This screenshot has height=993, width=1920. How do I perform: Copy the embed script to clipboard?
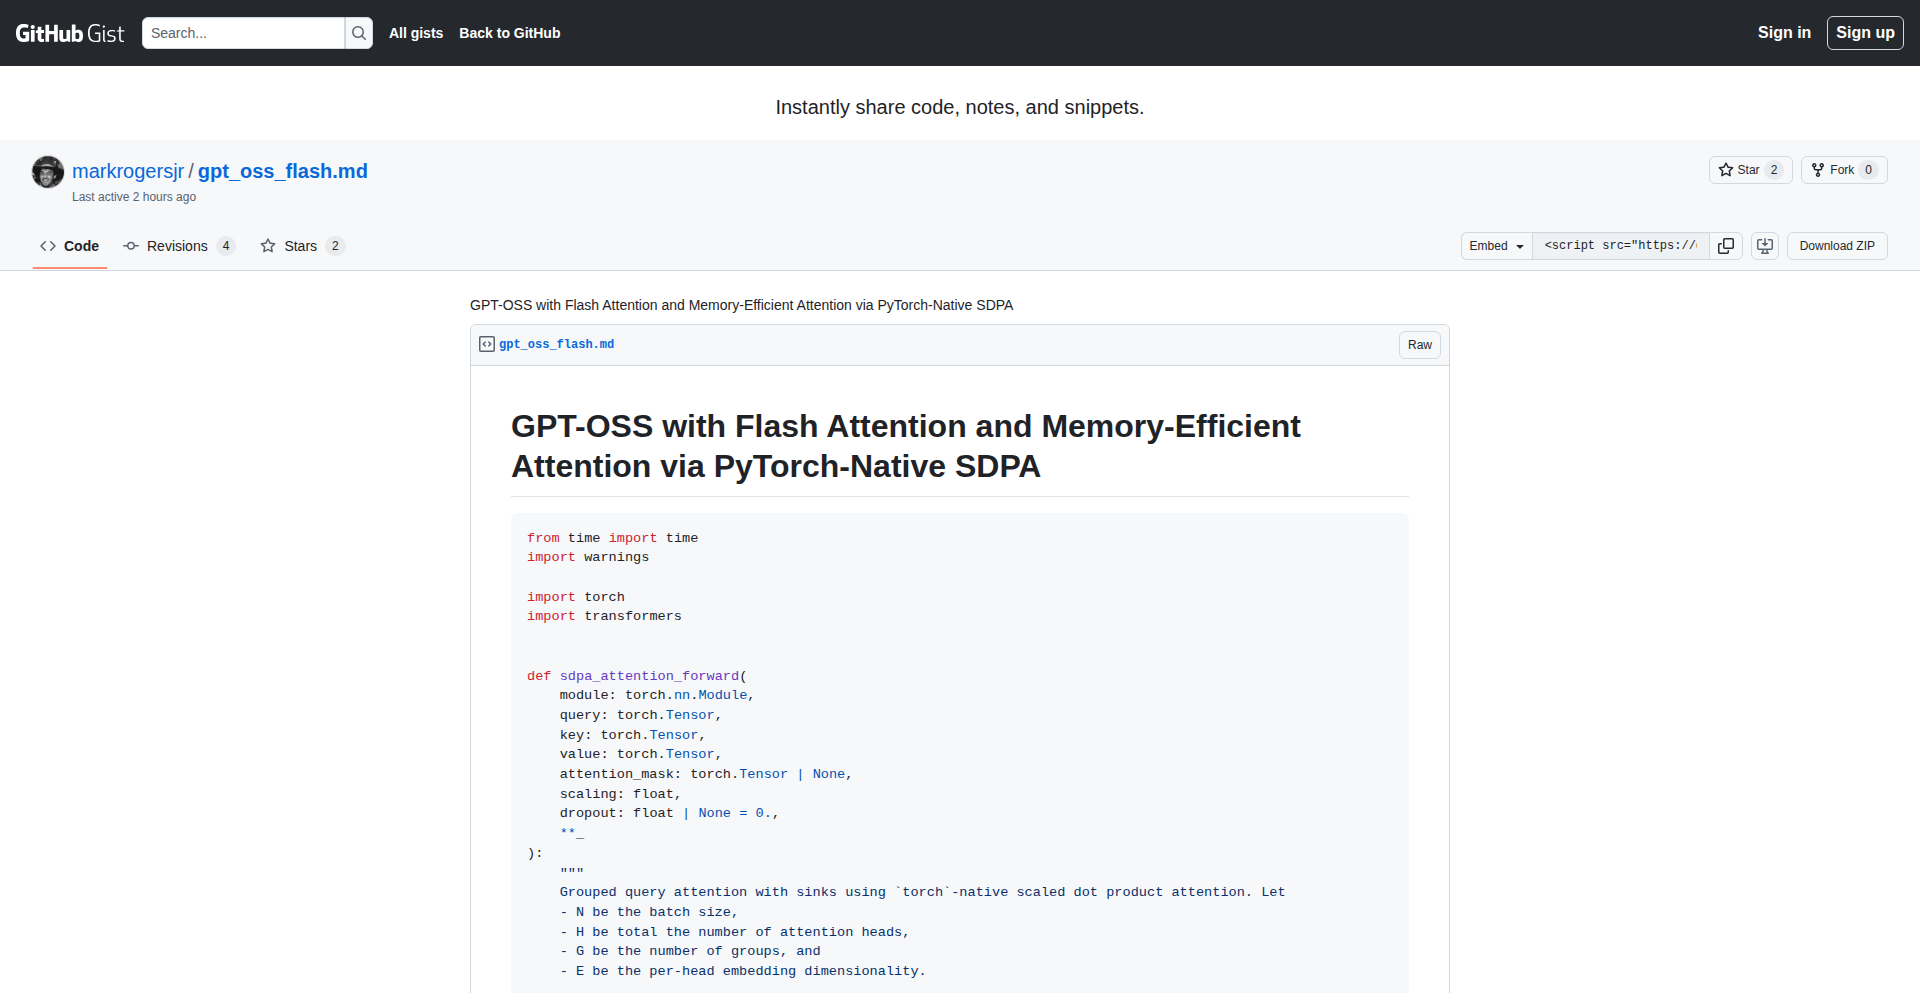tap(1726, 246)
